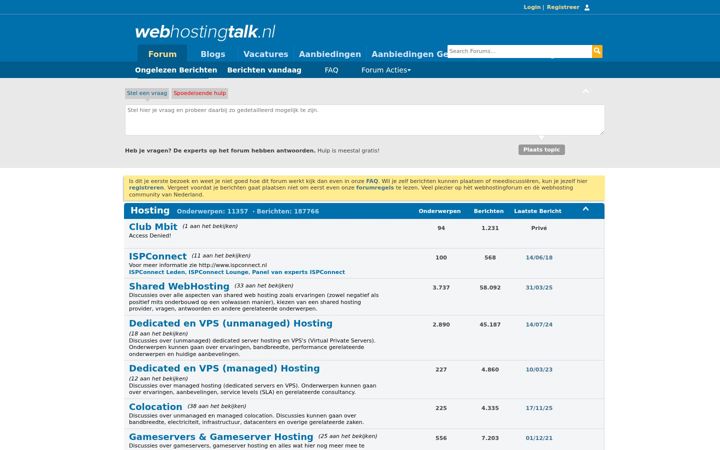Open Gameservers last post 01/12/21
Viewport: 720px width, 450px height.
pos(539,438)
